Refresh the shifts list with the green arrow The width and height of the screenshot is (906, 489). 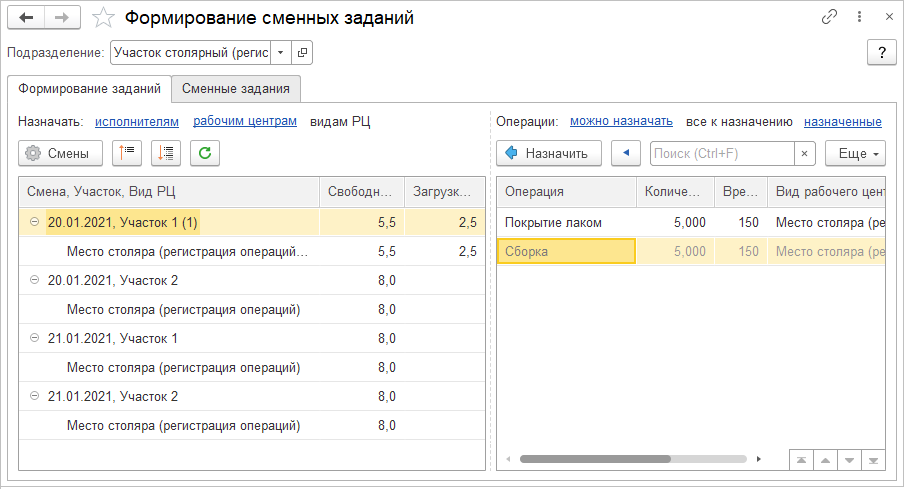click(204, 153)
